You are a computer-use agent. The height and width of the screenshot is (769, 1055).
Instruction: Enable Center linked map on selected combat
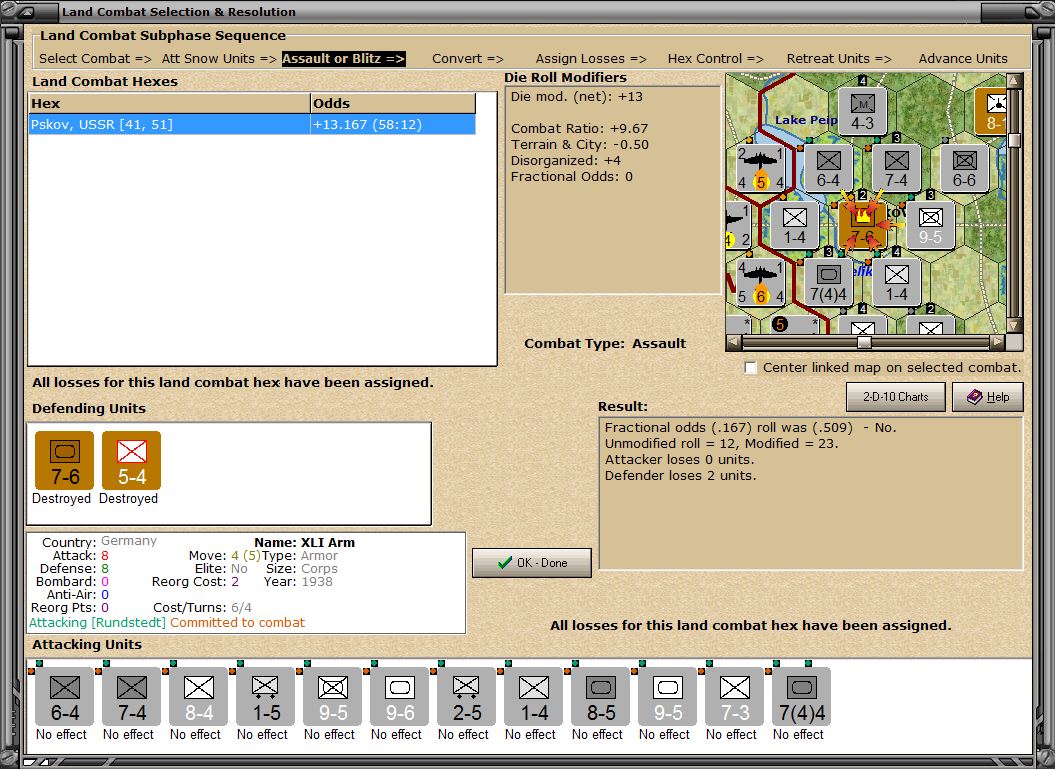(751, 367)
